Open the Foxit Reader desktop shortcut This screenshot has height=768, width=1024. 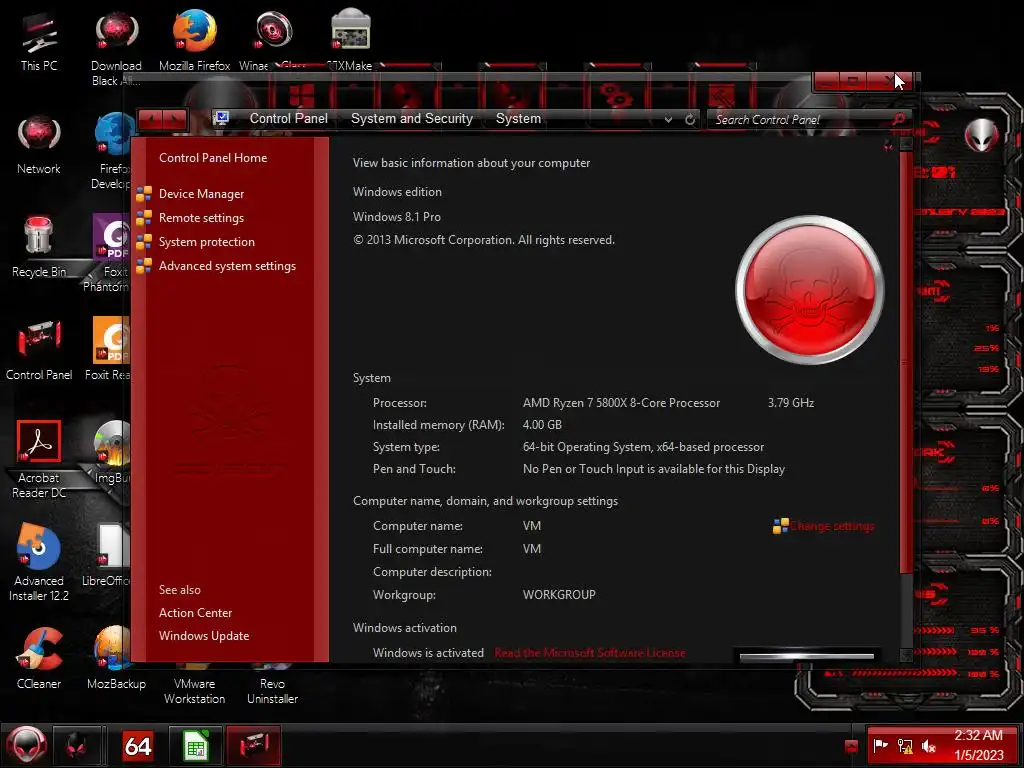(x=109, y=349)
